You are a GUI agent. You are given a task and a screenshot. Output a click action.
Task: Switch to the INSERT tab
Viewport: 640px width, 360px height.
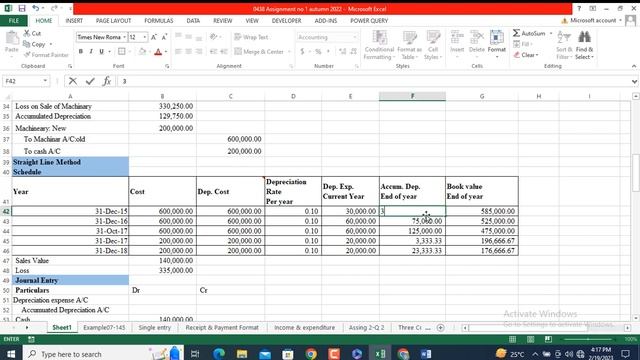(74, 20)
